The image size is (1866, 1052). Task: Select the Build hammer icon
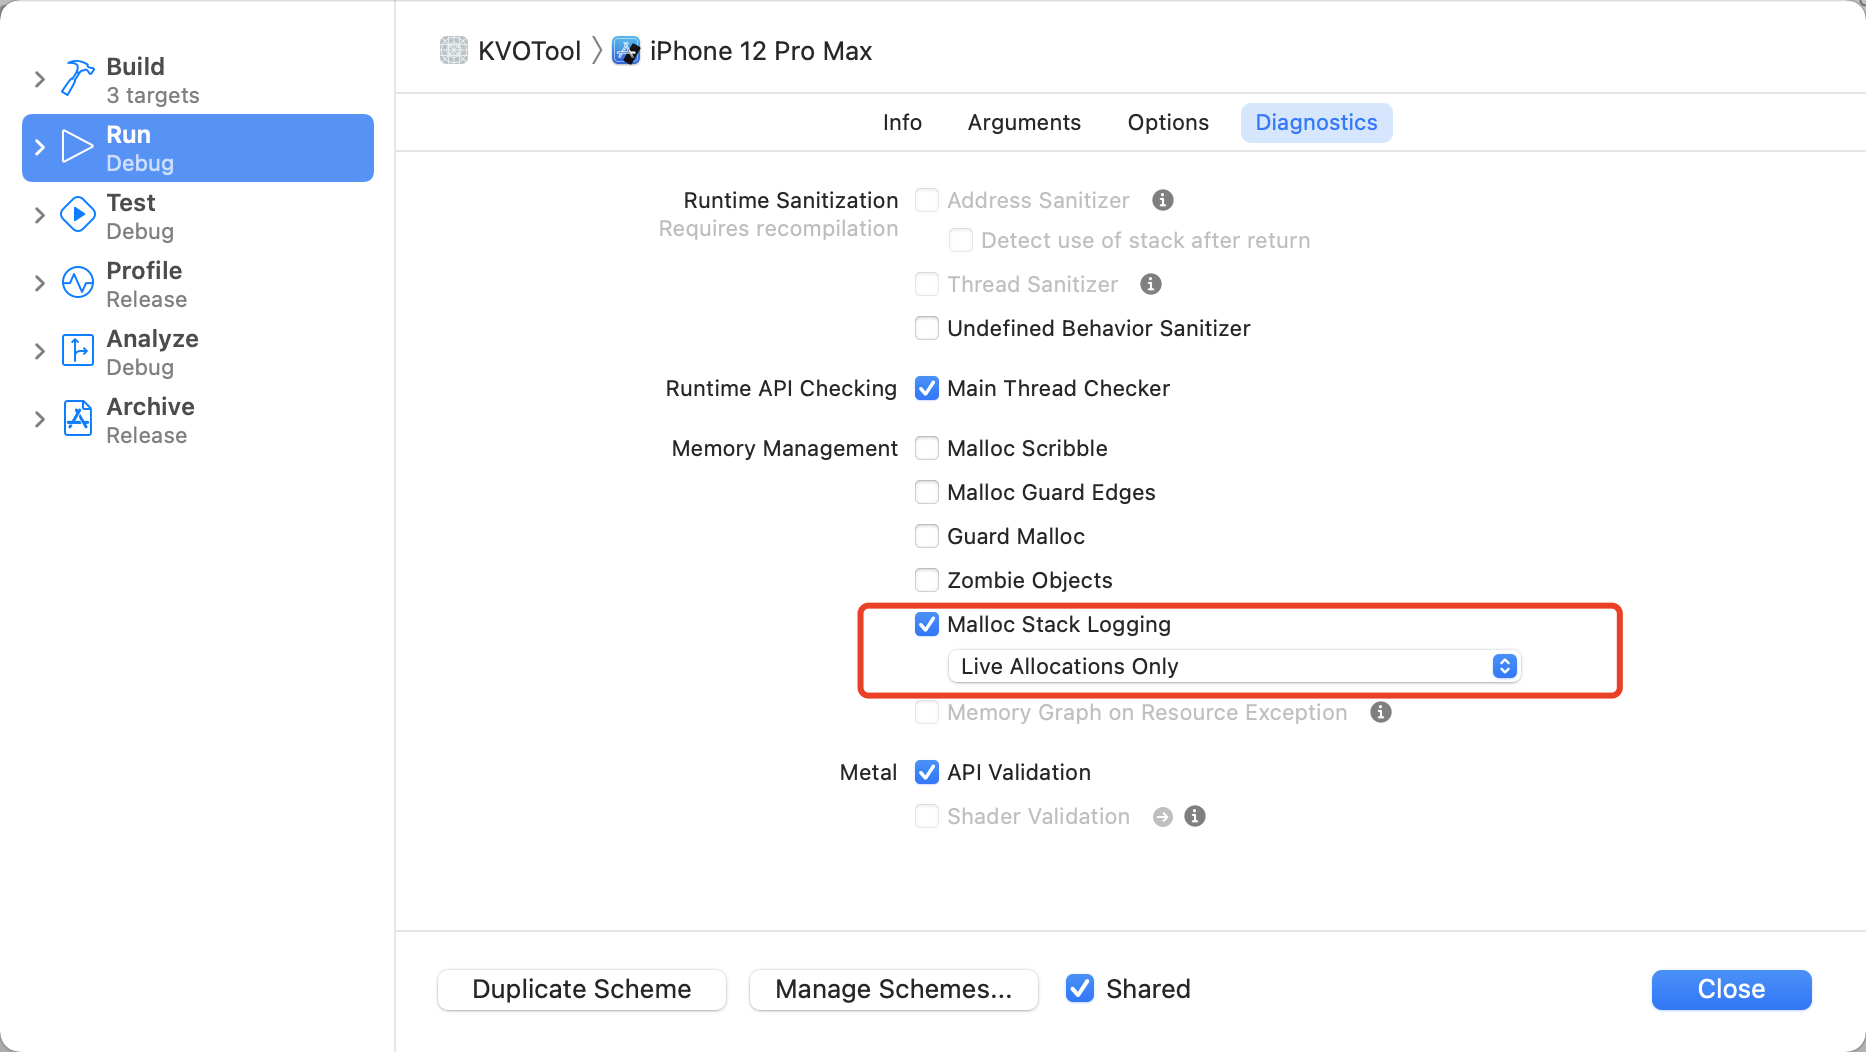click(x=77, y=79)
